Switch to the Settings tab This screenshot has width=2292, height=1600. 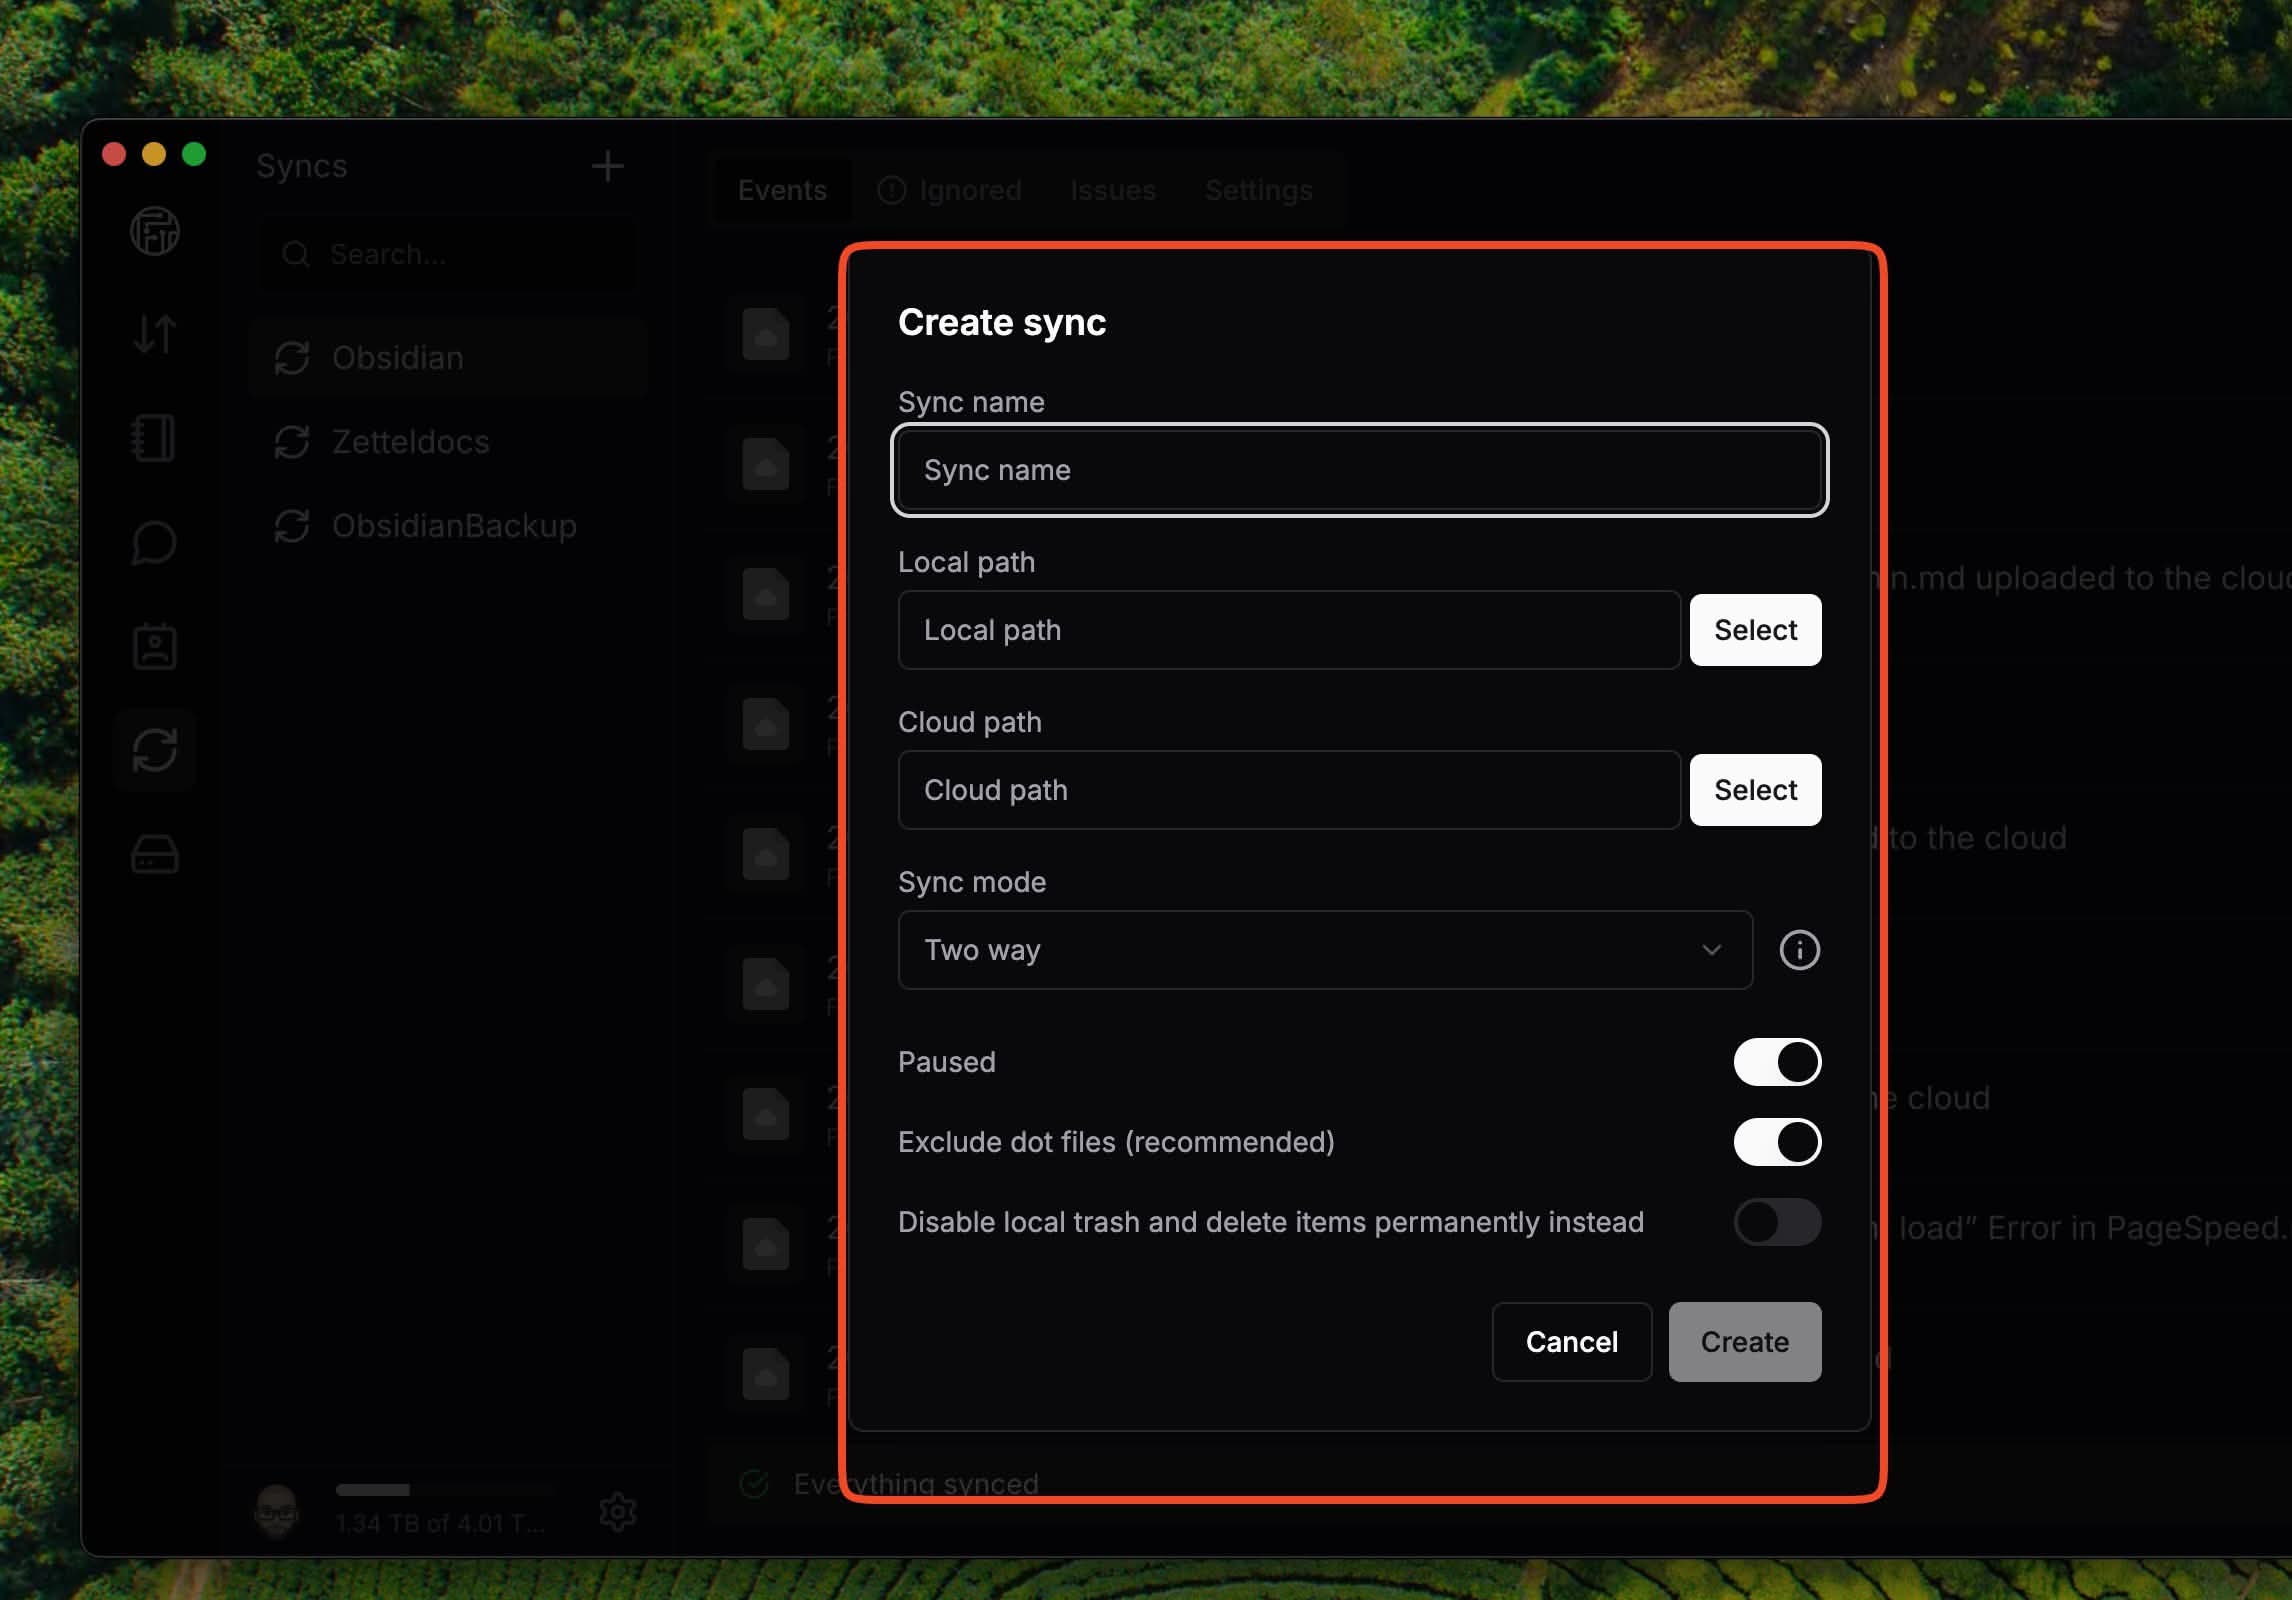pos(1258,190)
